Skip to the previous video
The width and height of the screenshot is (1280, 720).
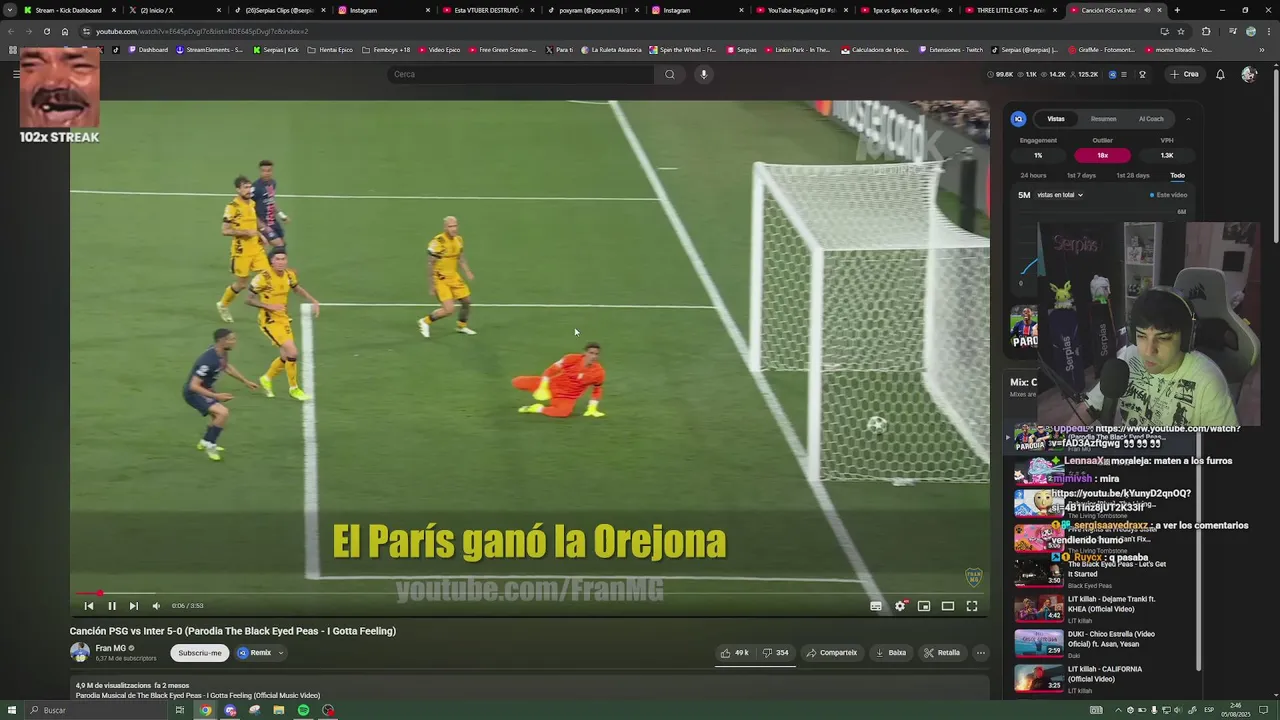89,606
